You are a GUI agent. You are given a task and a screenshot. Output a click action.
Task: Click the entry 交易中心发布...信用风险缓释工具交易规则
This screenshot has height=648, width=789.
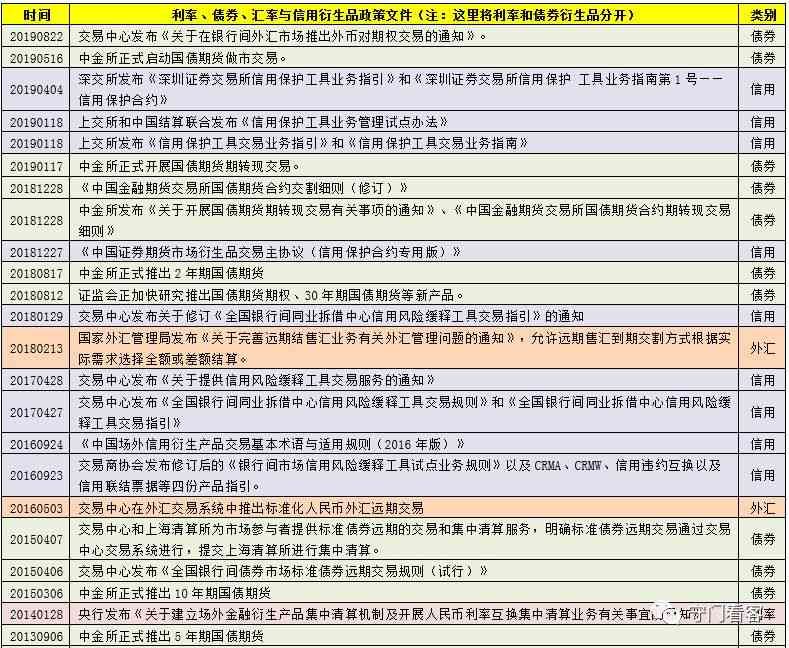point(405,412)
